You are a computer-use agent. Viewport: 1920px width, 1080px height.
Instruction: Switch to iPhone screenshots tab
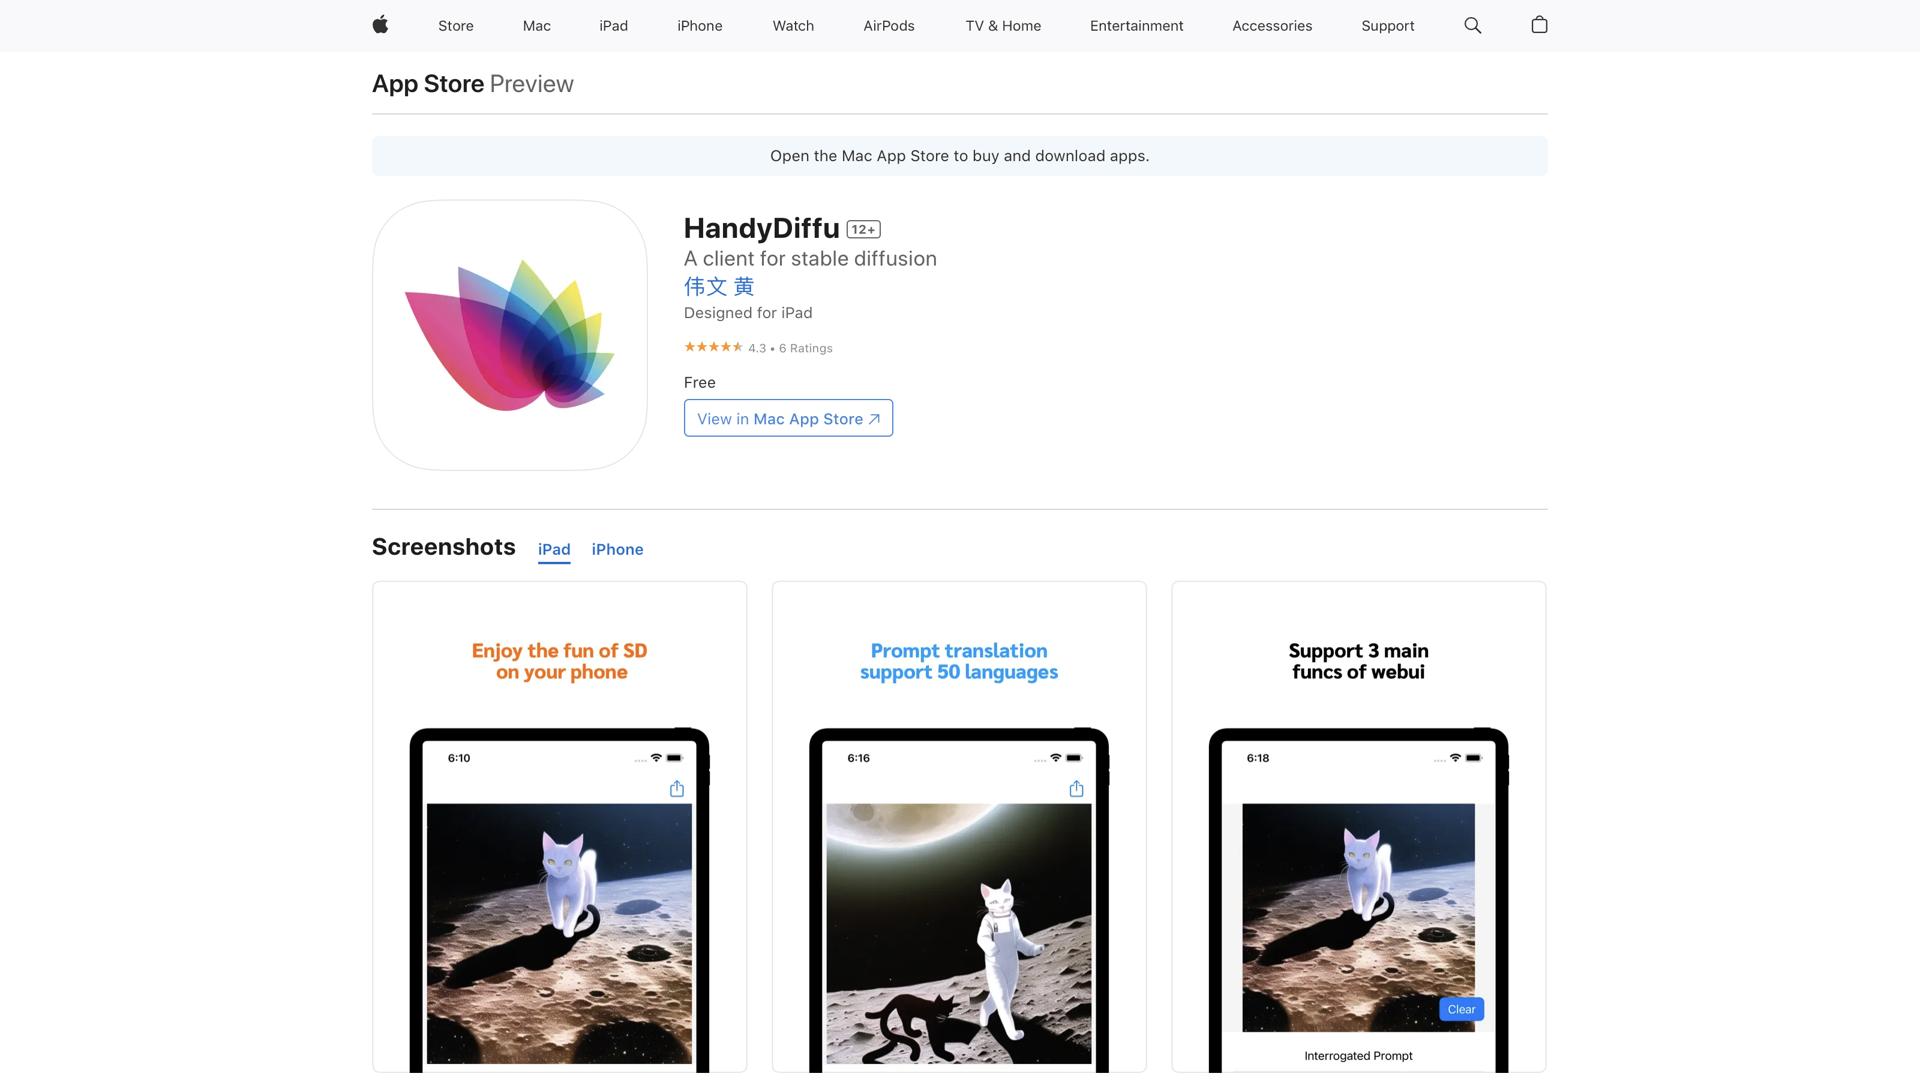[x=617, y=549]
